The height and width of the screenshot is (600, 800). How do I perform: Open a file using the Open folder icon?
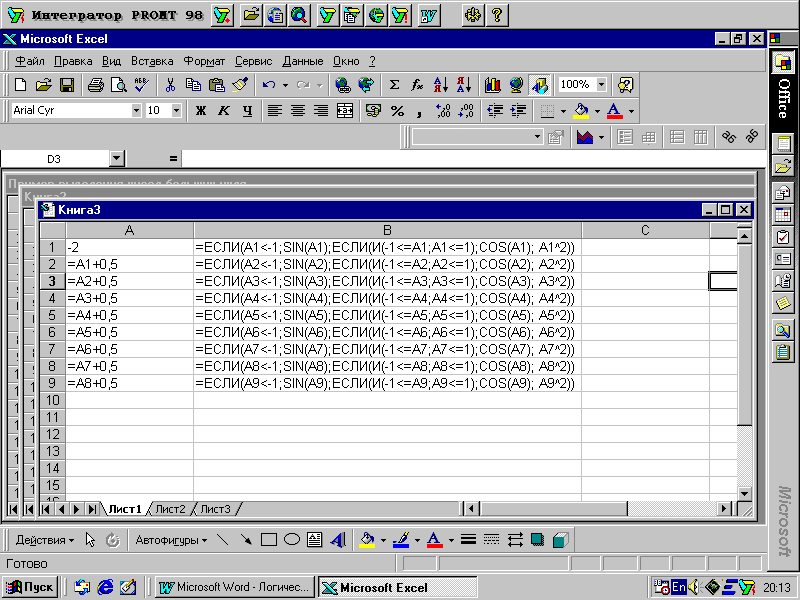[44, 85]
